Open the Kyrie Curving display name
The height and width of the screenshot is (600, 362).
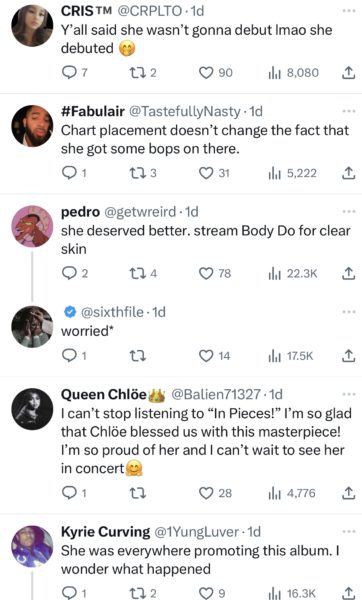point(106,532)
